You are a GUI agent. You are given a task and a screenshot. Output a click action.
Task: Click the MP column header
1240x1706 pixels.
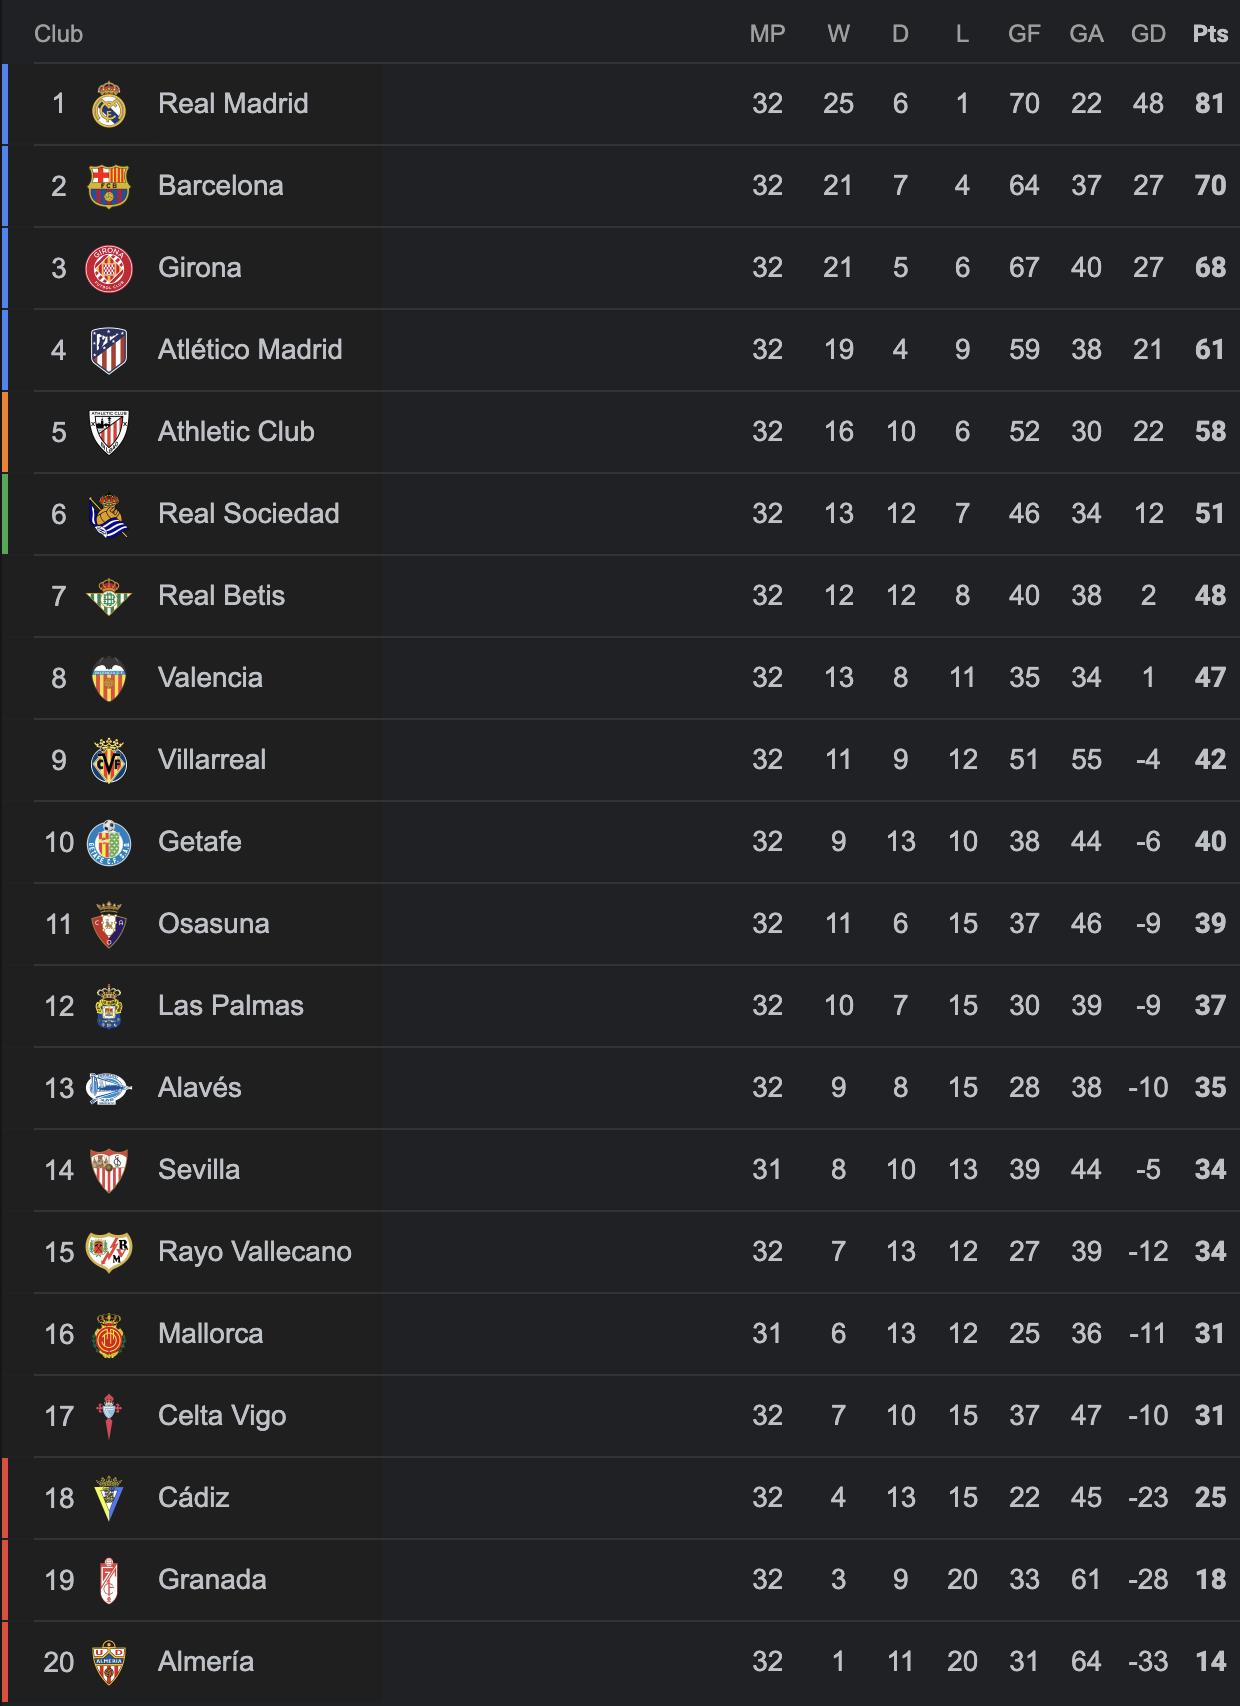pos(767,34)
